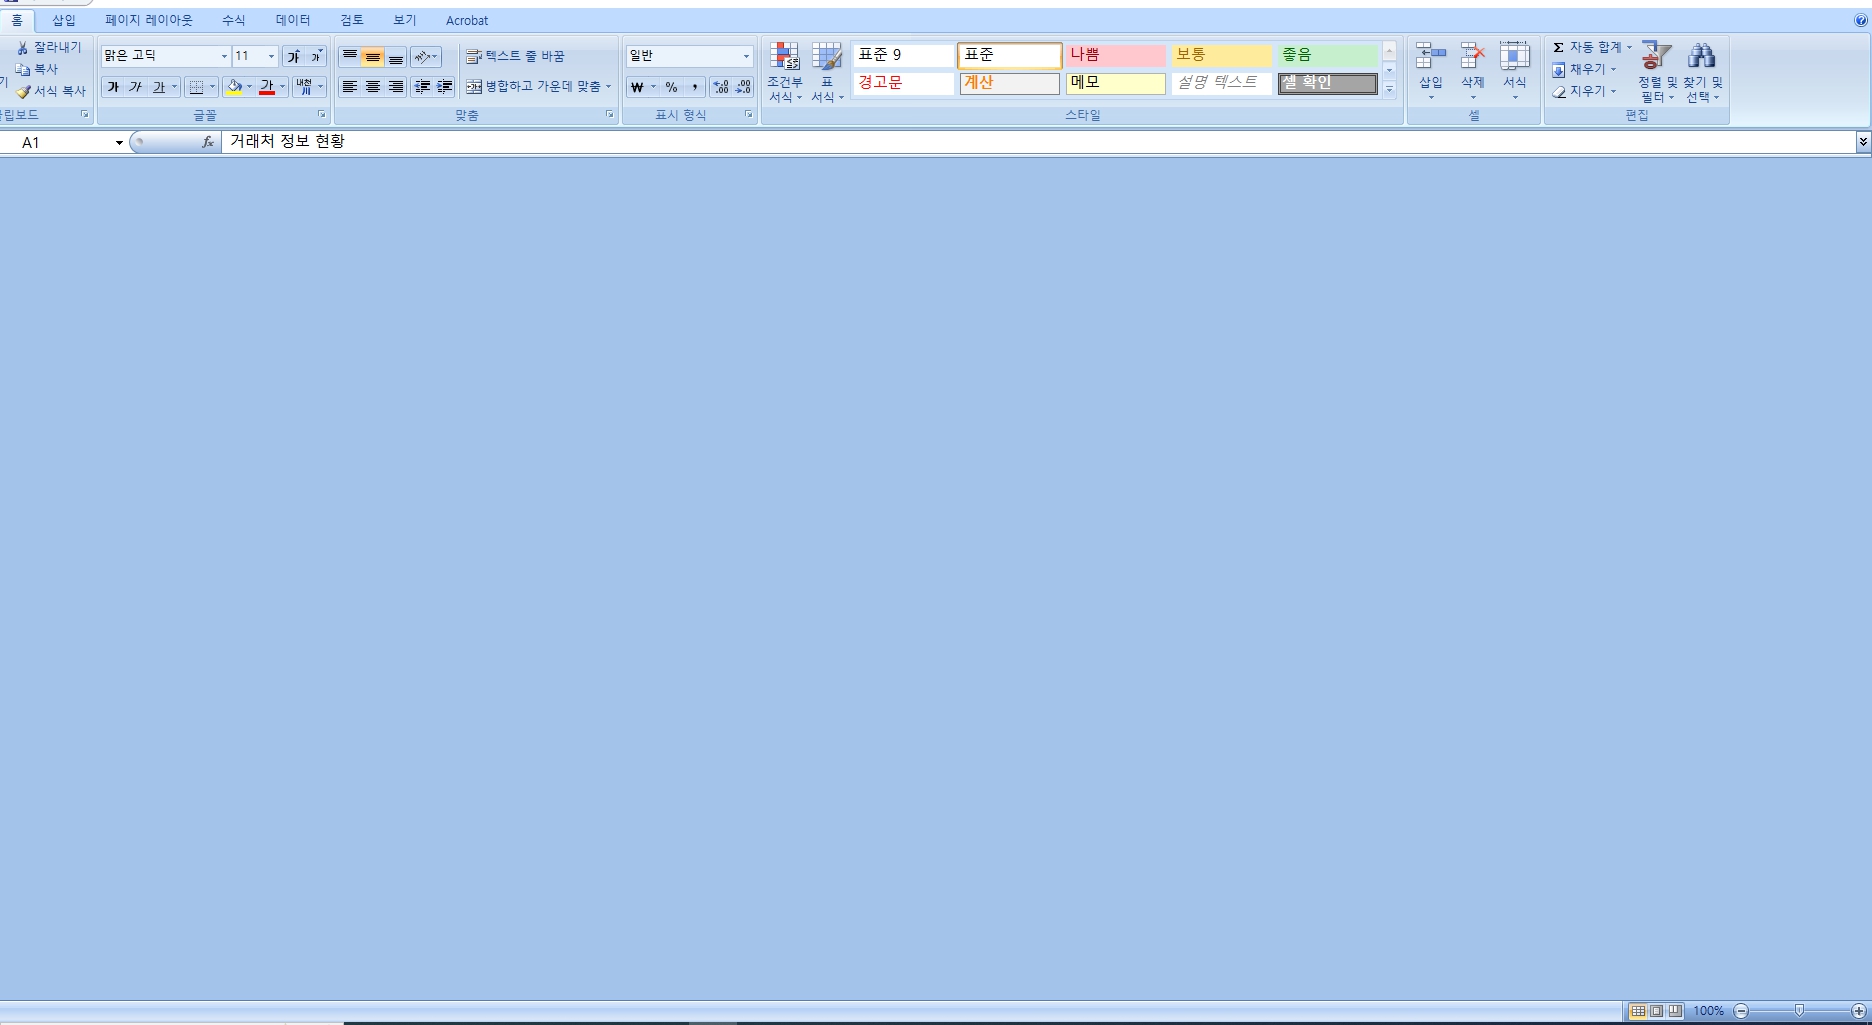The image size is (1872, 1025).
Task: Switch to the 페이지 레이아웃 tab
Action: [x=148, y=20]
